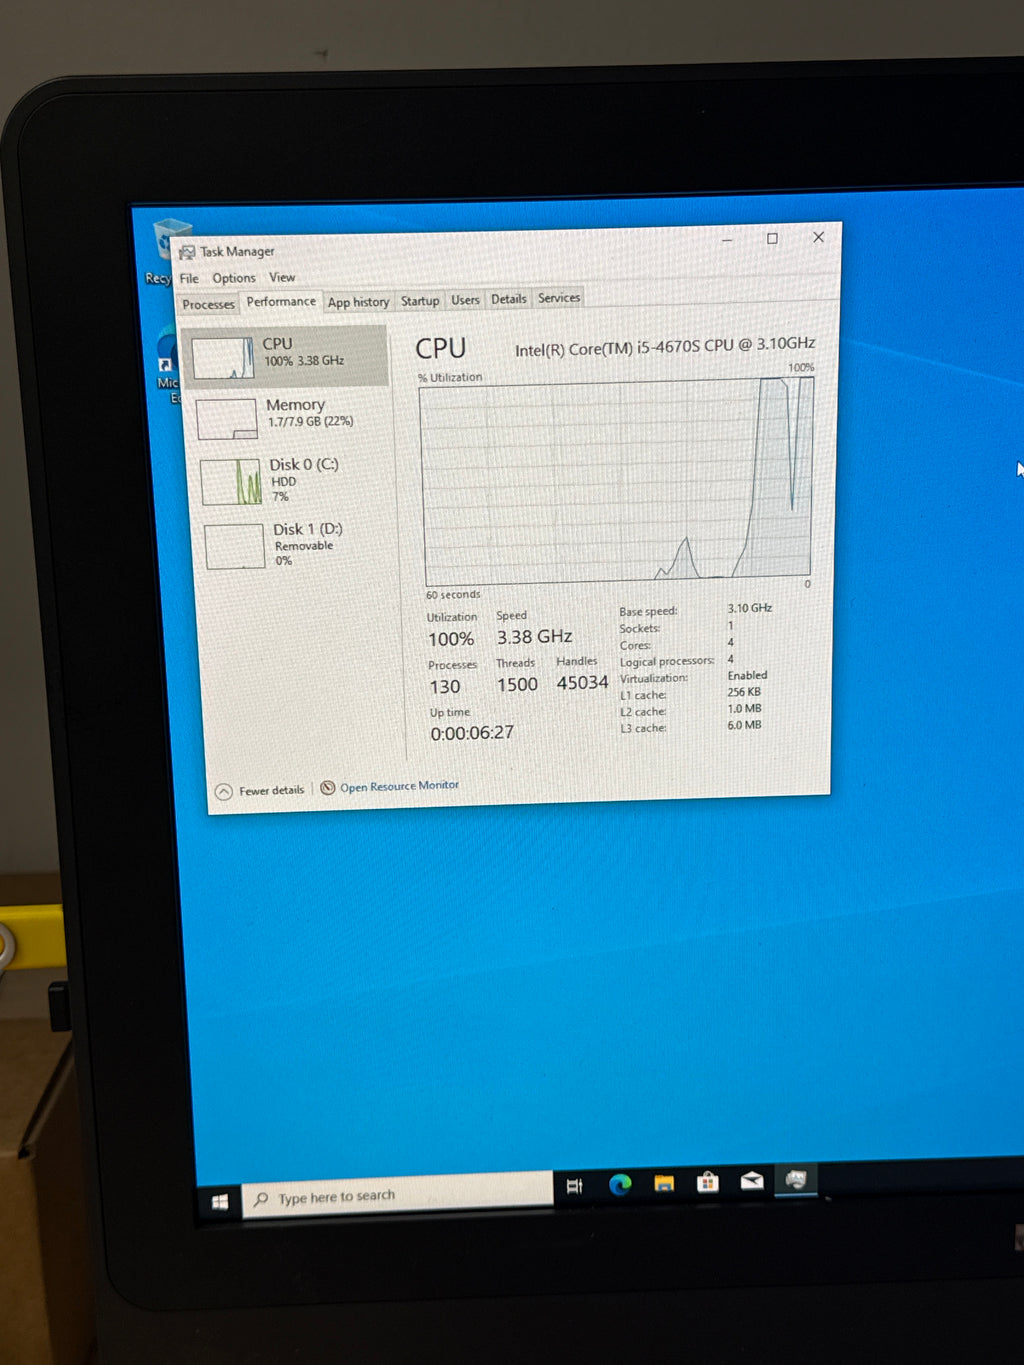Click the Handles value 45034

coord(582,683)
